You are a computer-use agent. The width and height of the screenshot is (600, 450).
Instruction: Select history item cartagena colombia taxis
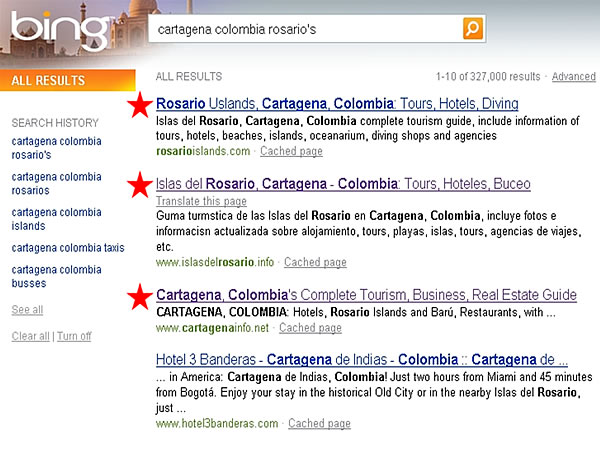coord(68,247)
